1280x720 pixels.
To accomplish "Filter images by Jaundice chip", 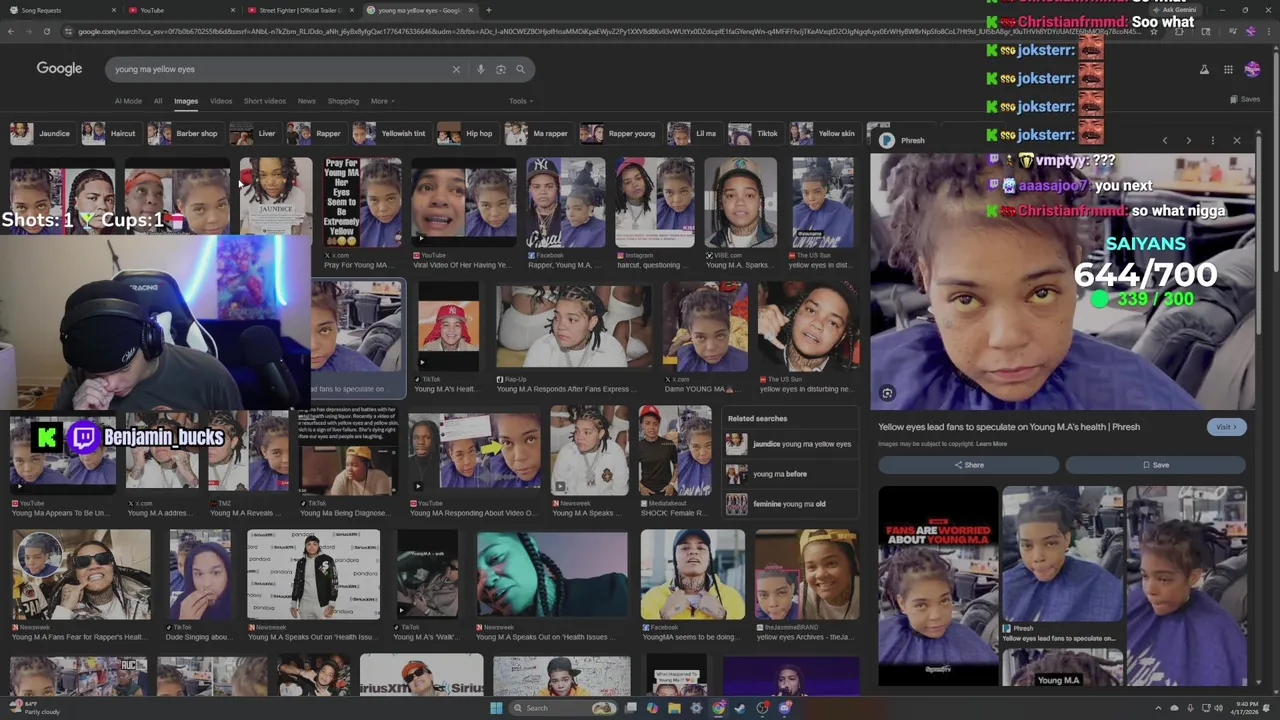I will (x=42, y=133).
